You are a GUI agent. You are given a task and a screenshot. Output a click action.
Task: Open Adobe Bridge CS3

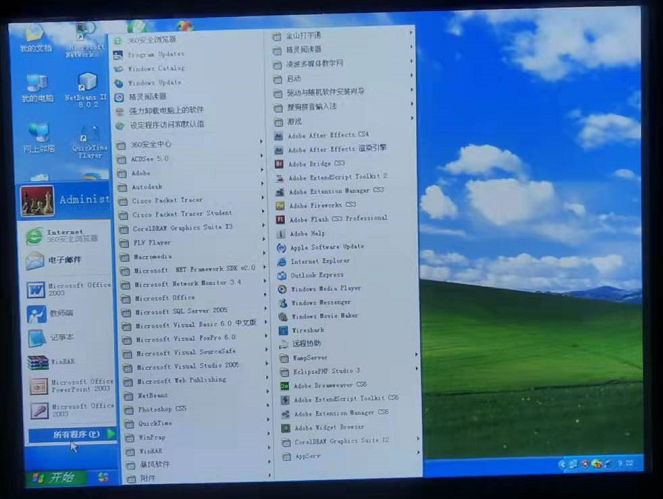click(316, 163)
